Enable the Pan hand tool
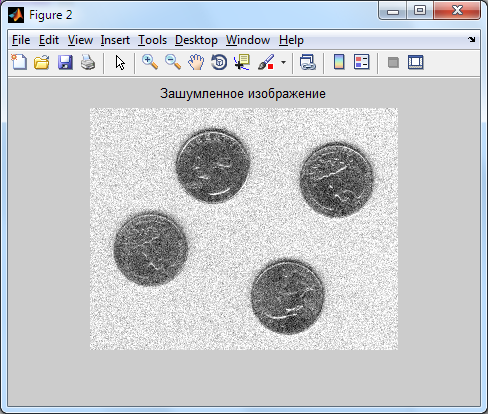 pos(196,62)
